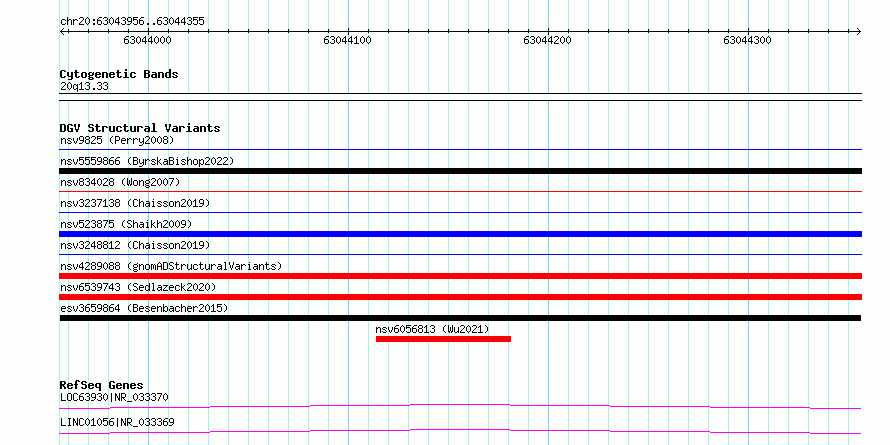Click the short red nsv6056813 bar
The height and width of the screenshot is (445, 890).
[x=443, y=339]
